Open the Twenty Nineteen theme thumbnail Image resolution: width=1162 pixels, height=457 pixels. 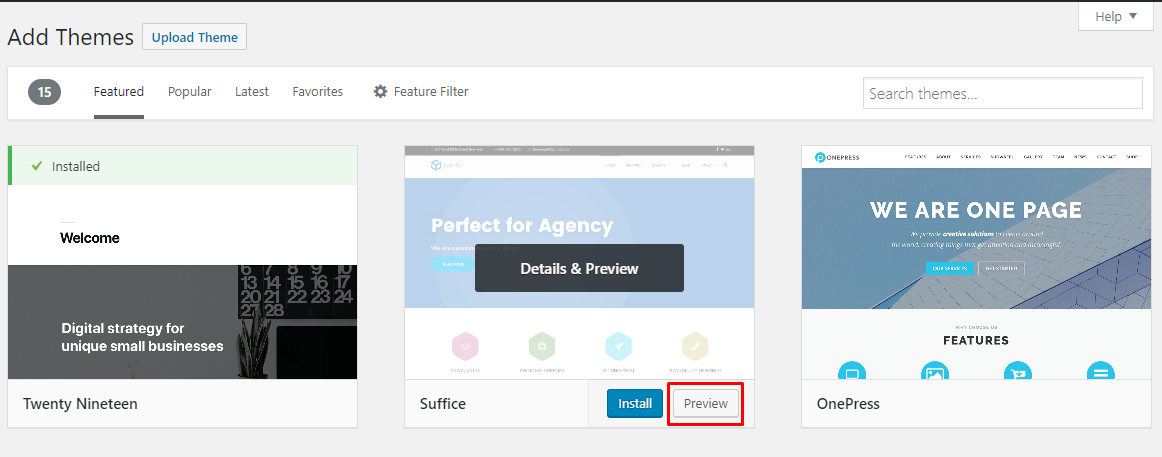(x=182, y=262)
